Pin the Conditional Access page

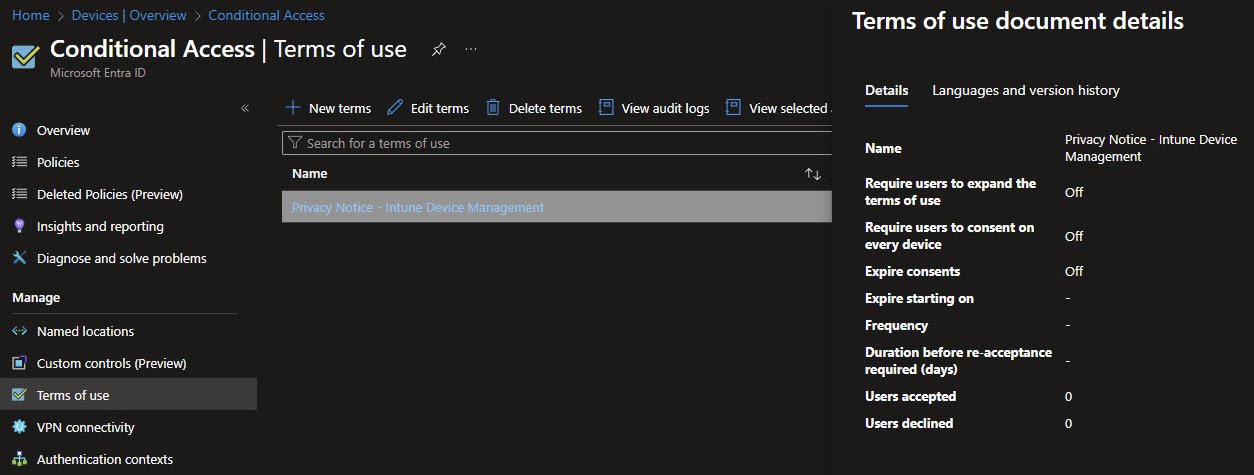(x=438, y=49)
